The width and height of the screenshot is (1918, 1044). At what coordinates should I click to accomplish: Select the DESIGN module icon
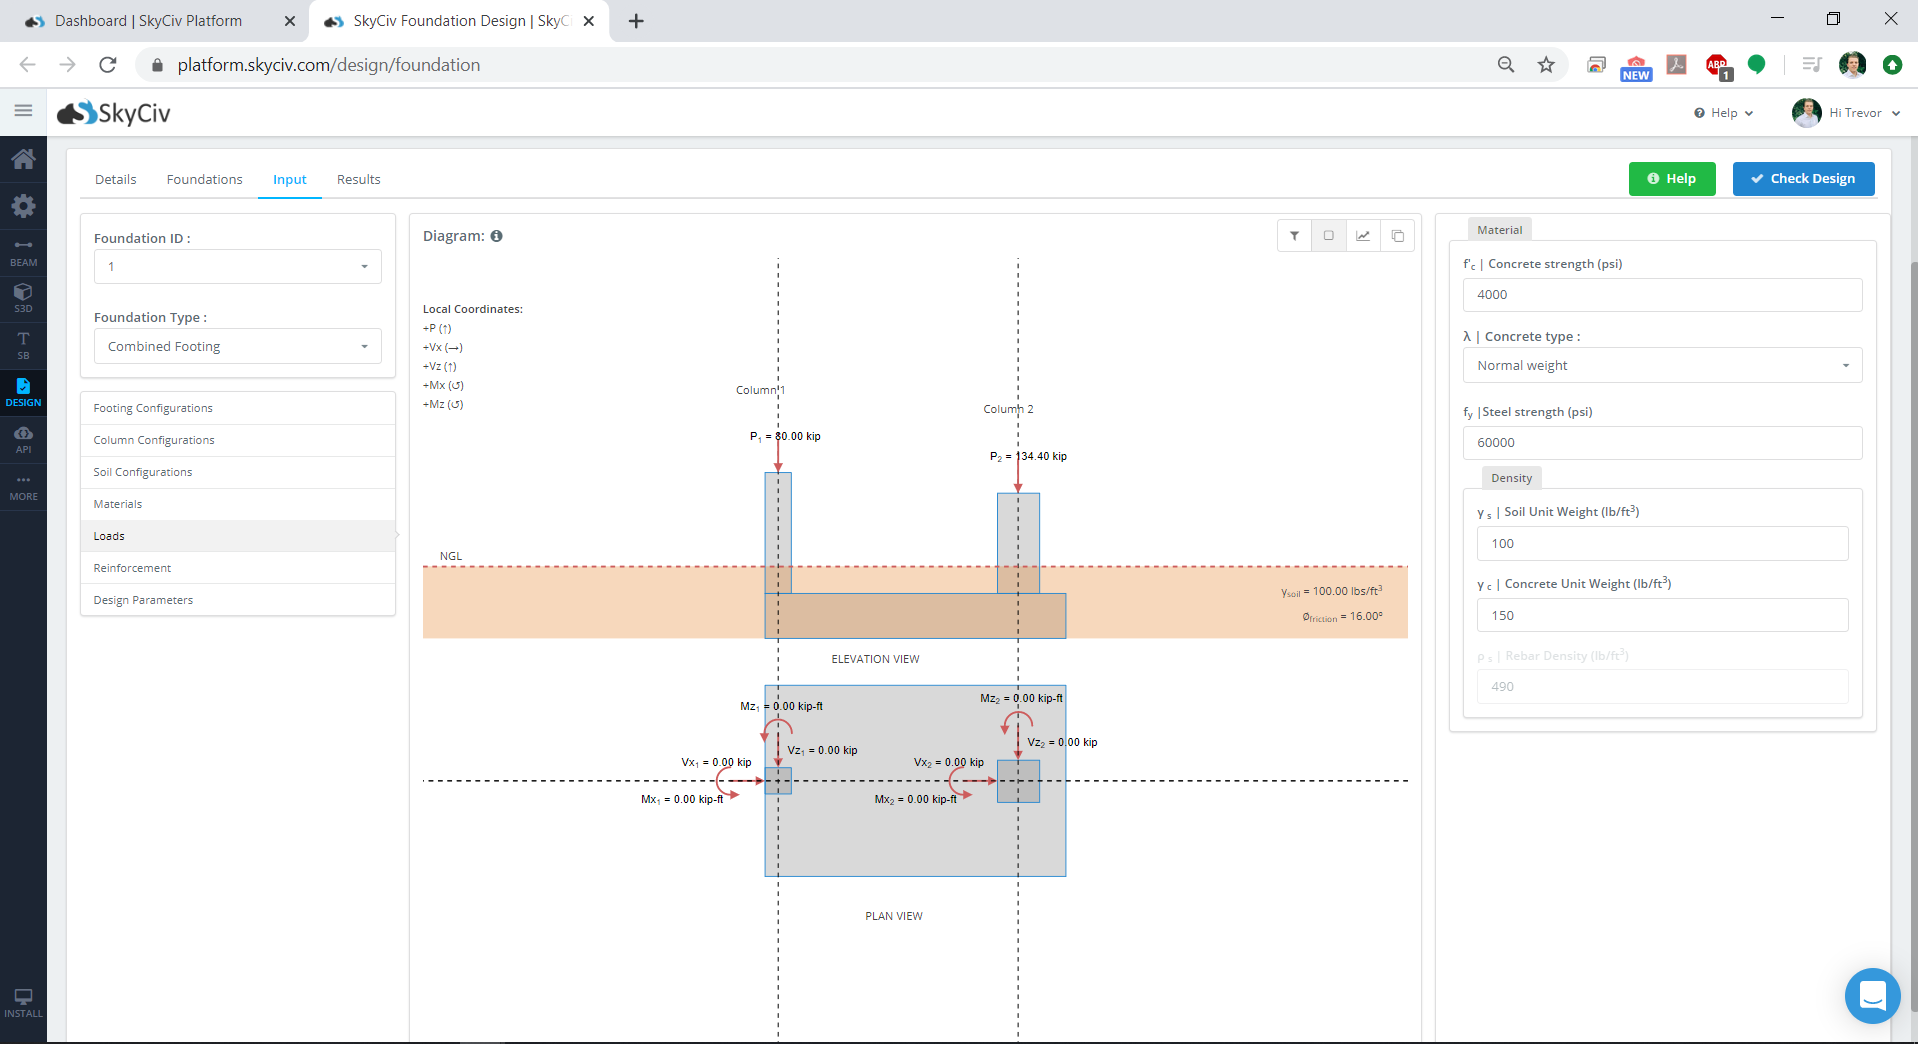pos(23,392)
